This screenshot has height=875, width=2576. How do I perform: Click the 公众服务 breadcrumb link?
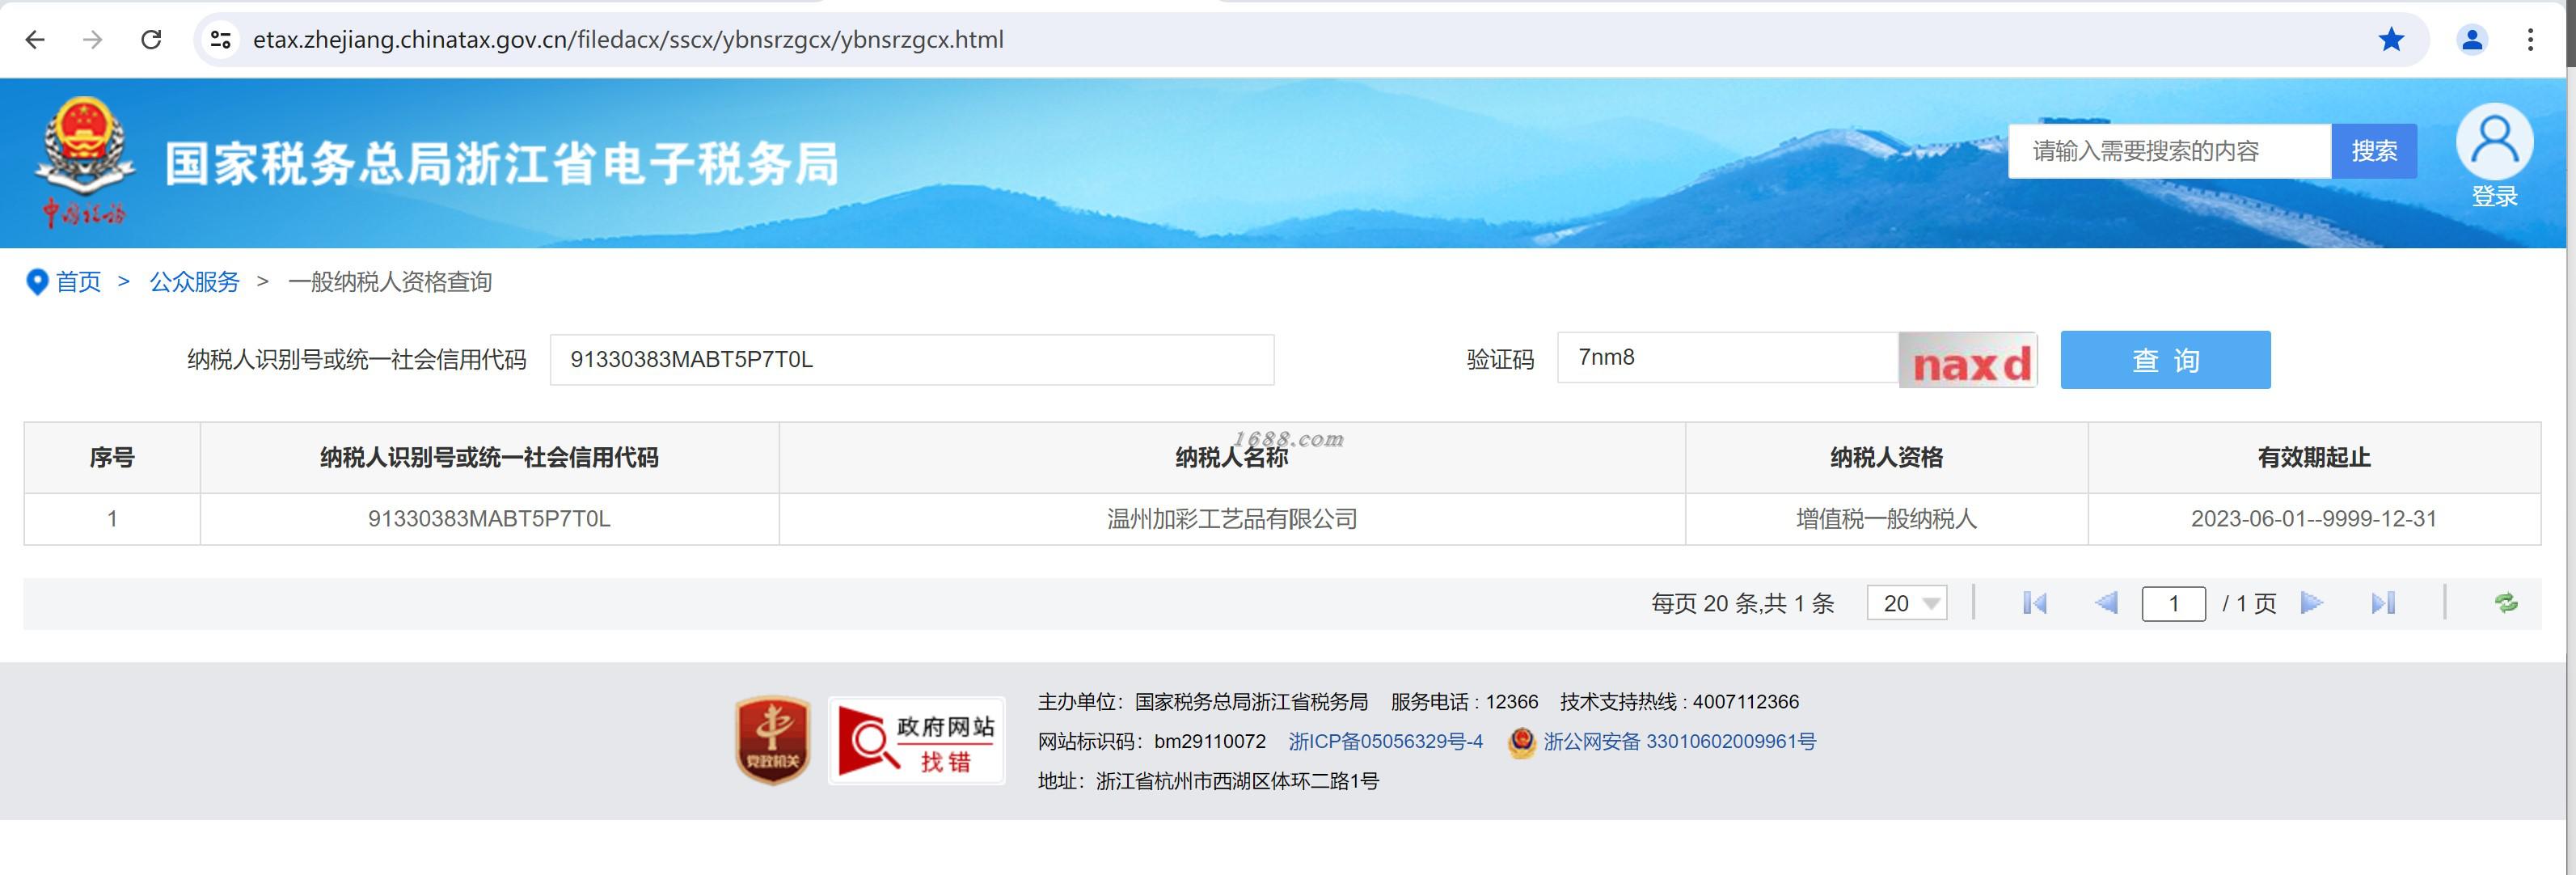tap(195, 282)
